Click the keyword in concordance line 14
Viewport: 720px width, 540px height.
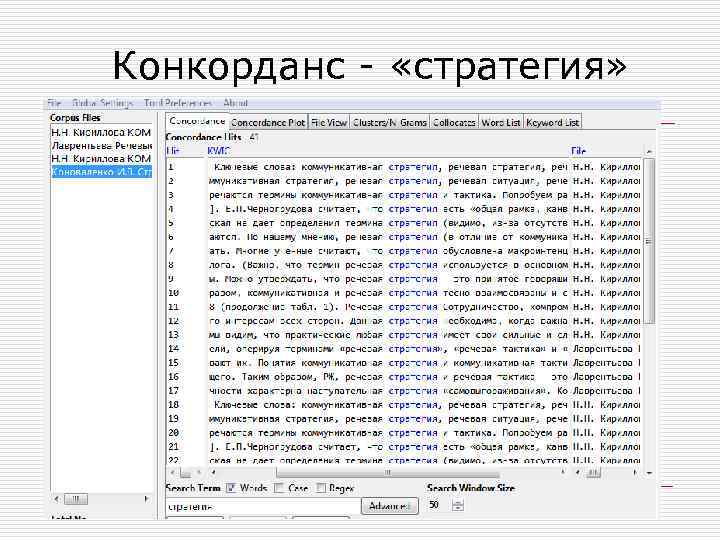(412, 349)
